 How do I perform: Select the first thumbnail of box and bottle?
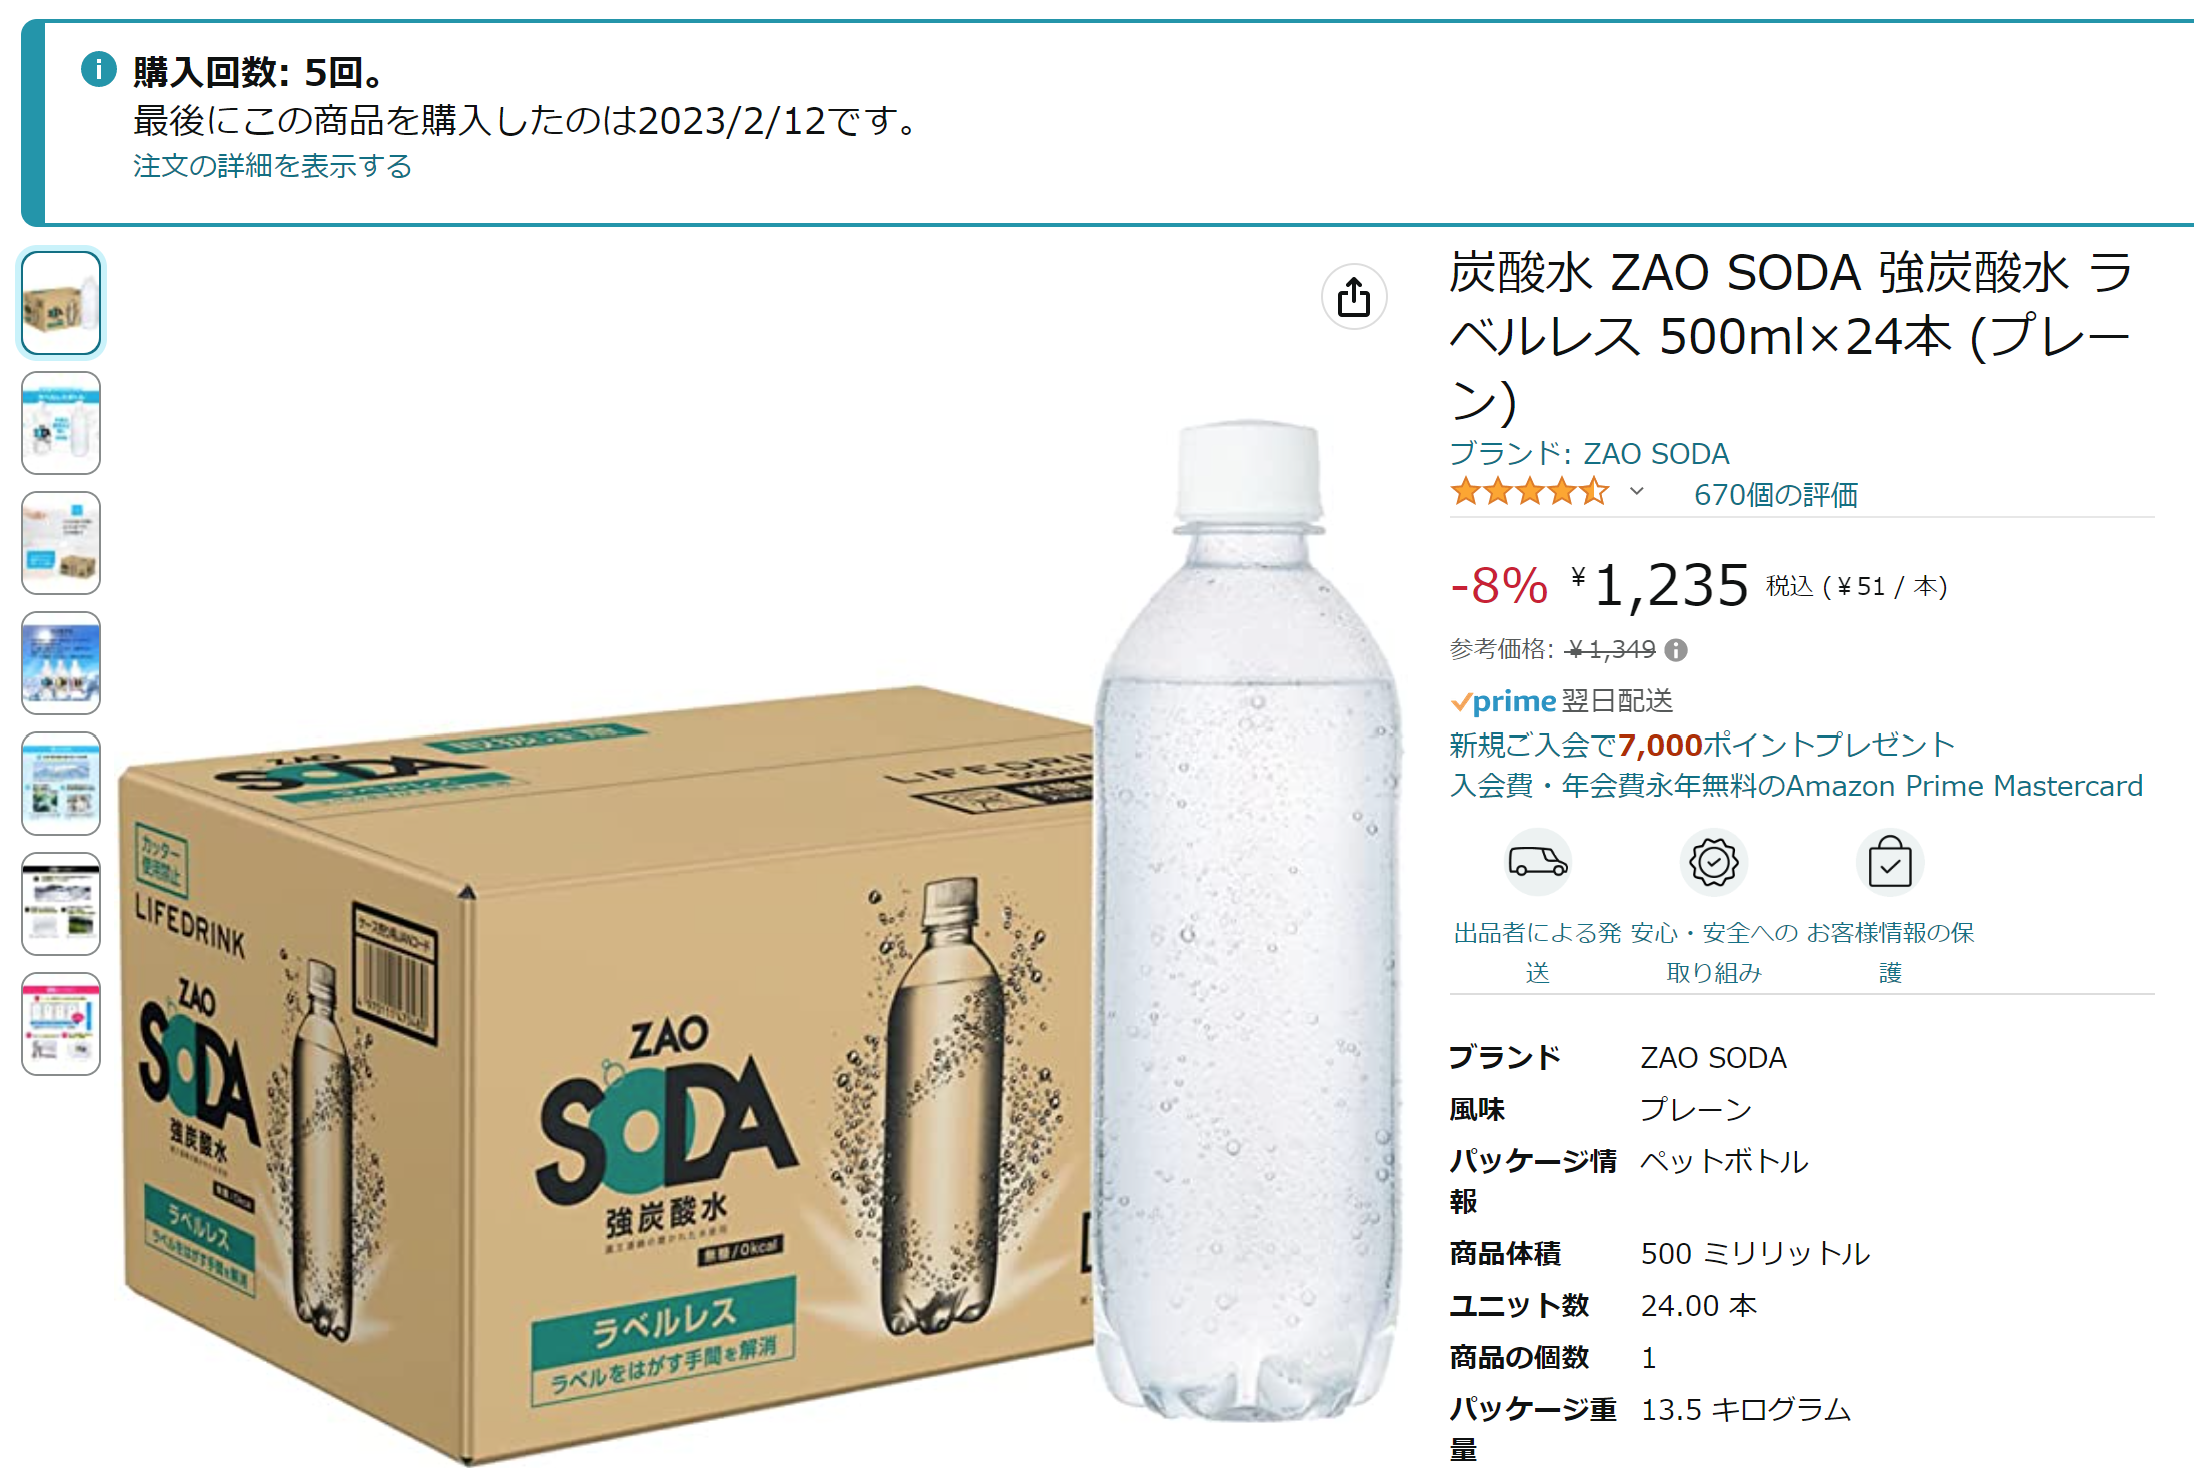click(x=61, y=302)
